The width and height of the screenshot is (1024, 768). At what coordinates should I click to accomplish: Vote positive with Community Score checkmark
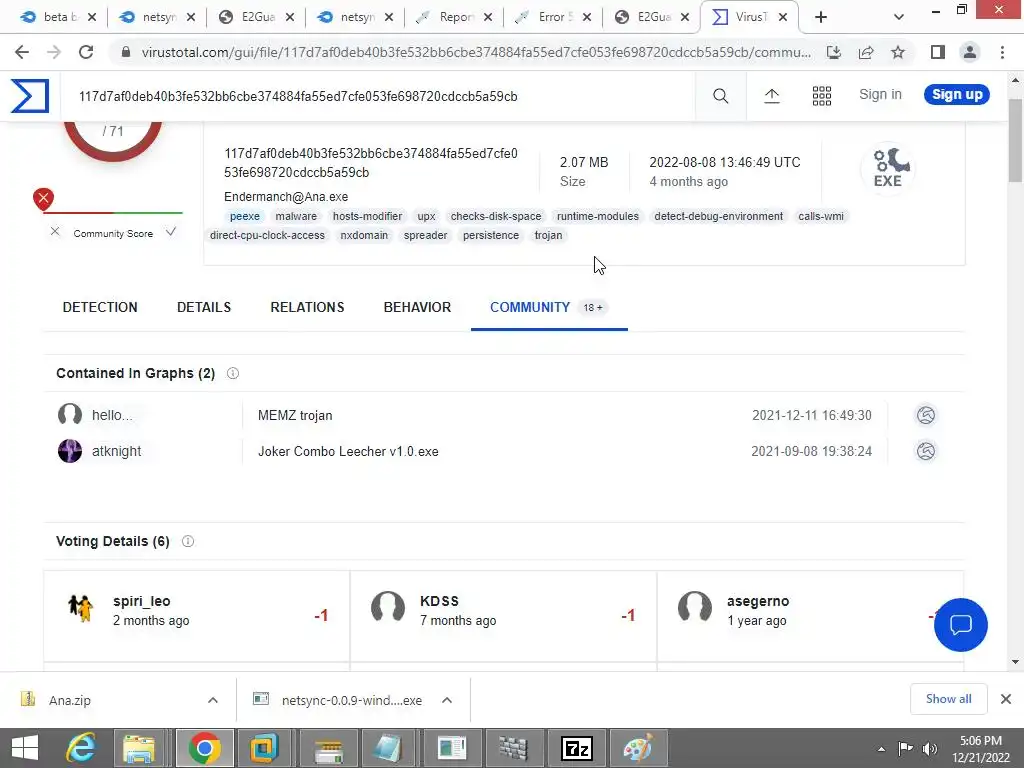click(170, 231)
